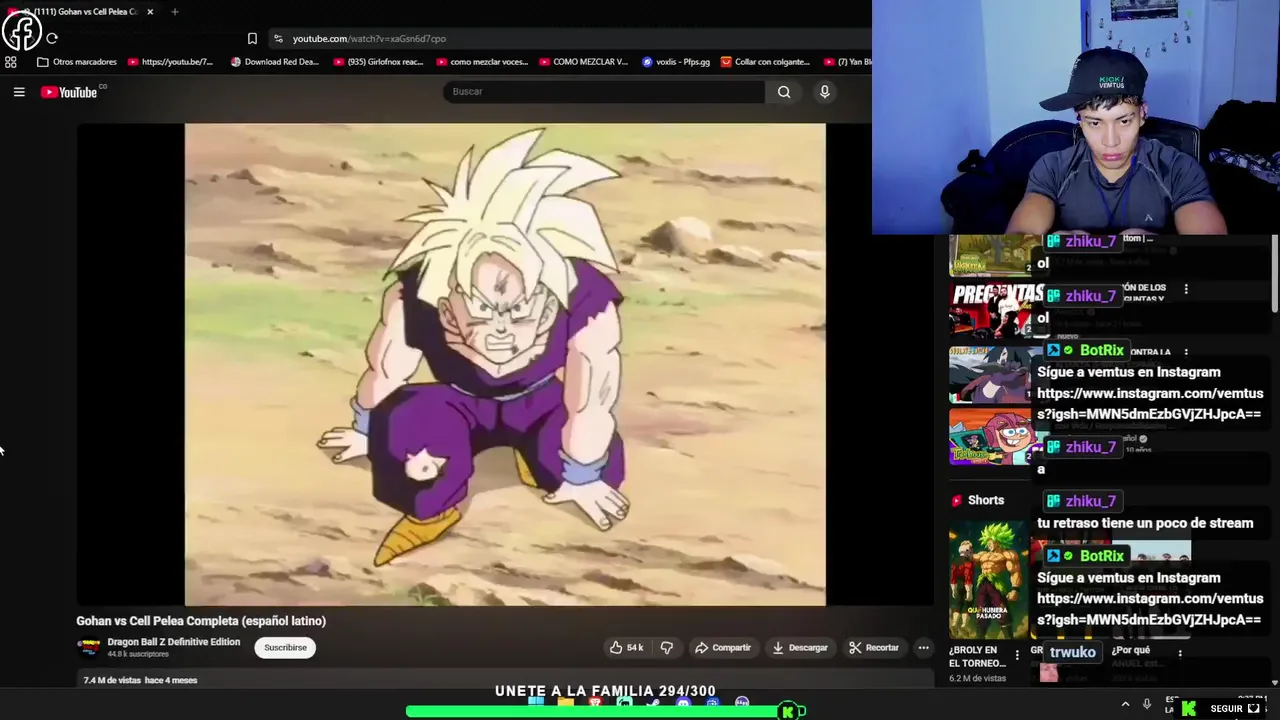This screenshot has height=720, width=1280.
Task: Click the Gohan video player frame
Action: 505,364
